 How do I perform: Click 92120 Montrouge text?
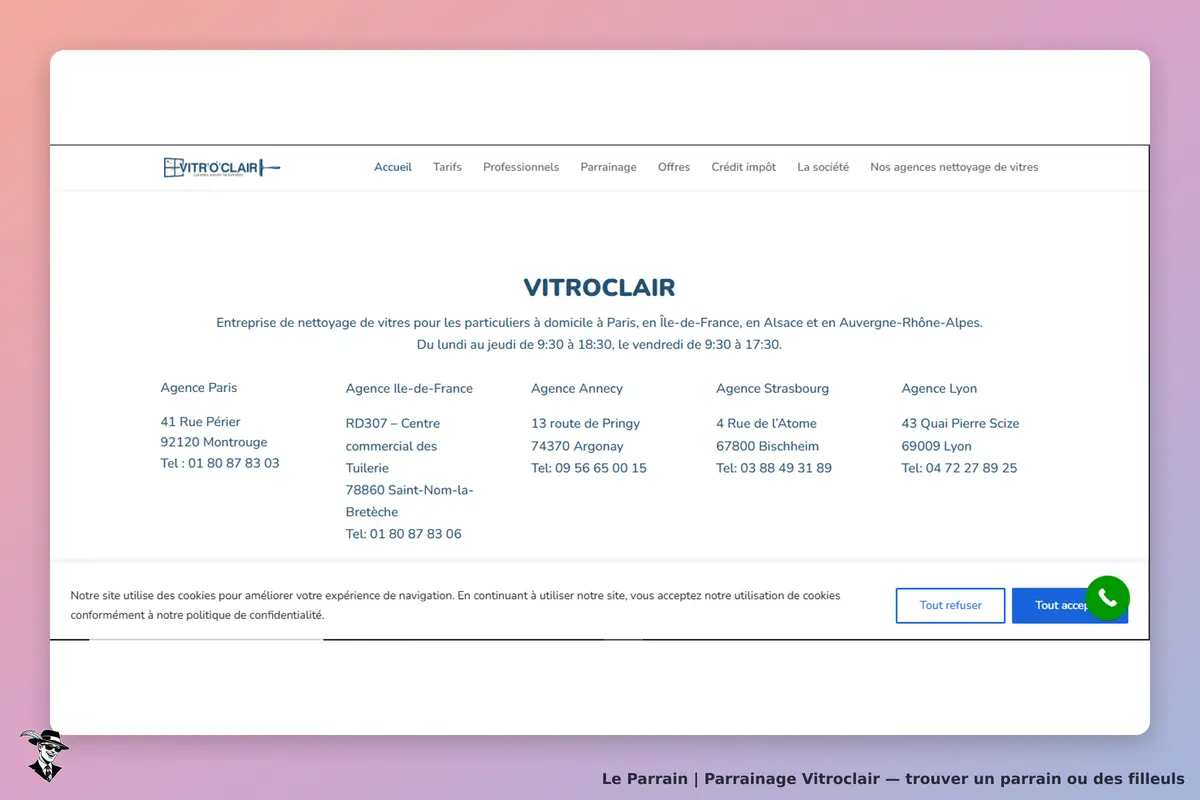pos(214,442)
